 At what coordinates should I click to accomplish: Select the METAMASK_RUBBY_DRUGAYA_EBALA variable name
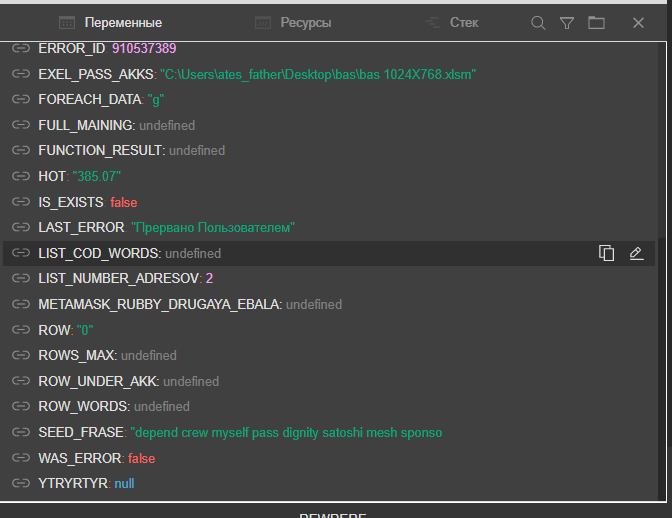[x=159, y=304]
